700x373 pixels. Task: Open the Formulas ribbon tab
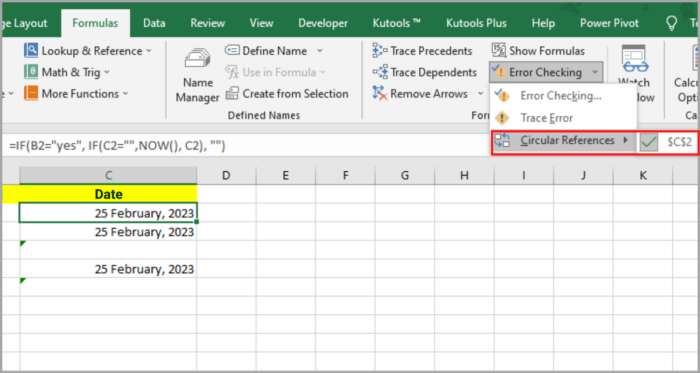pos(96,23)
